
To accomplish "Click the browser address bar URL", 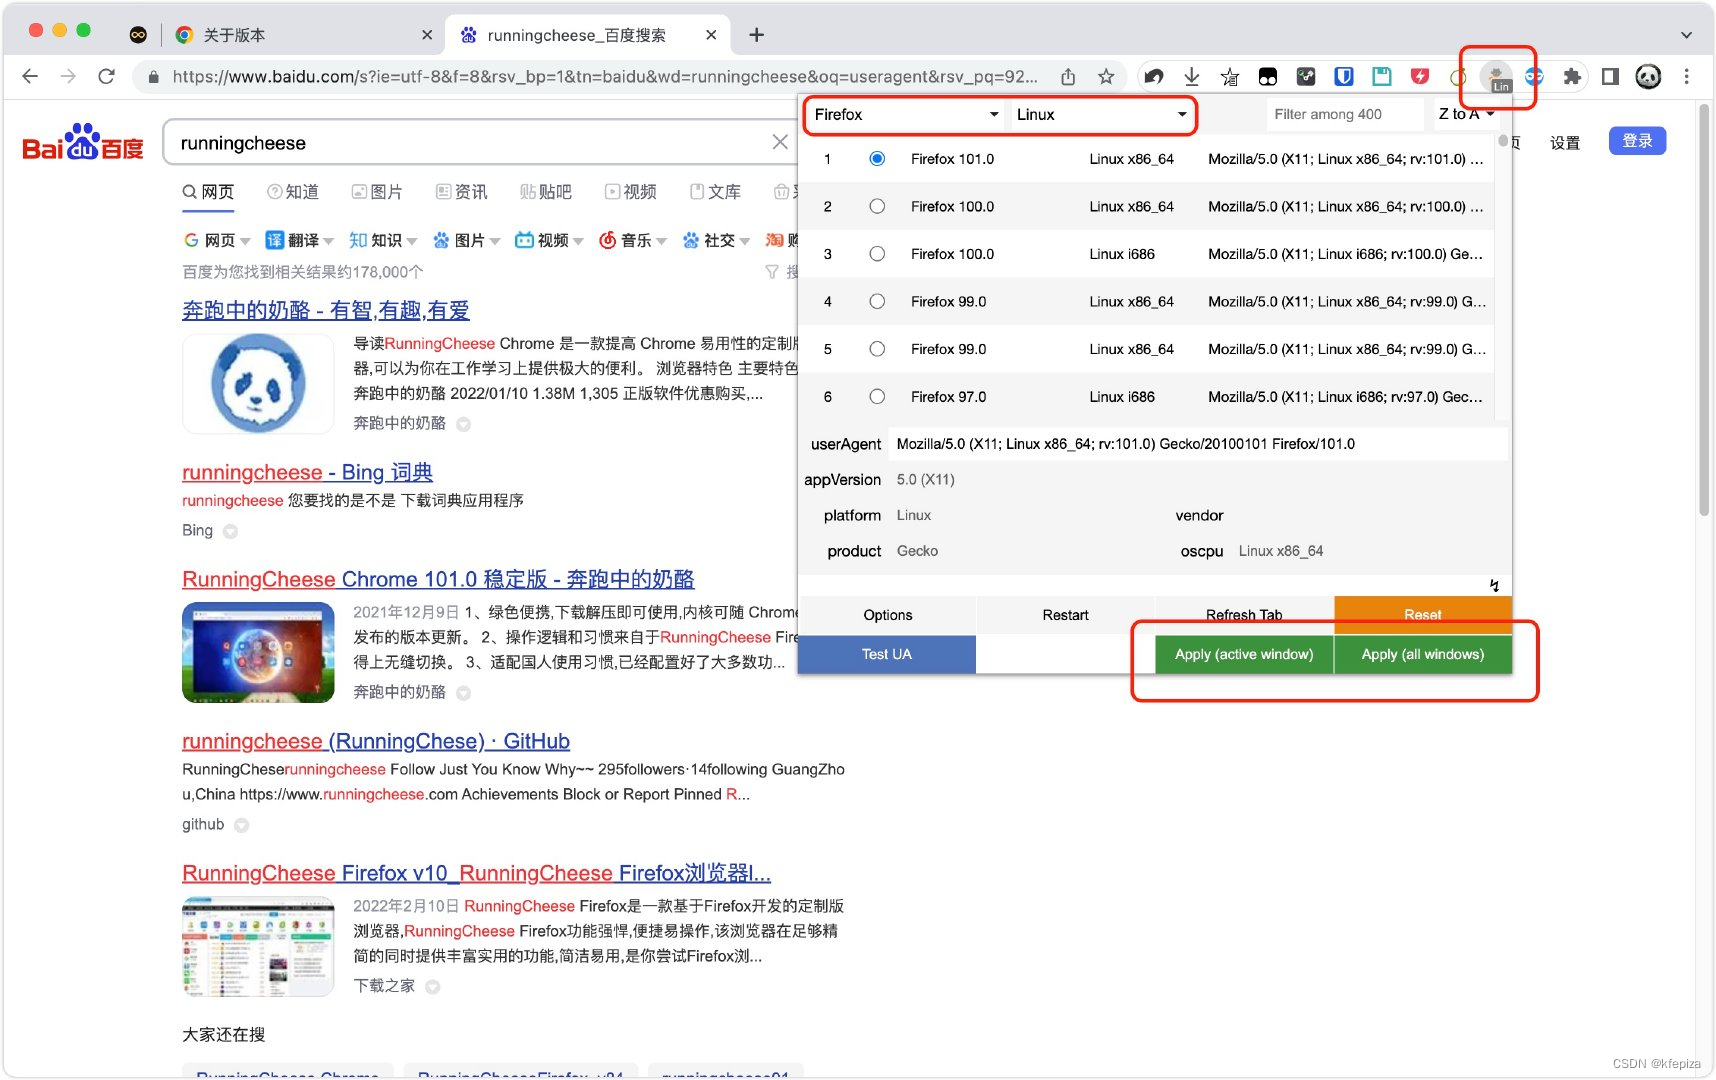I will tap(604, 76).
